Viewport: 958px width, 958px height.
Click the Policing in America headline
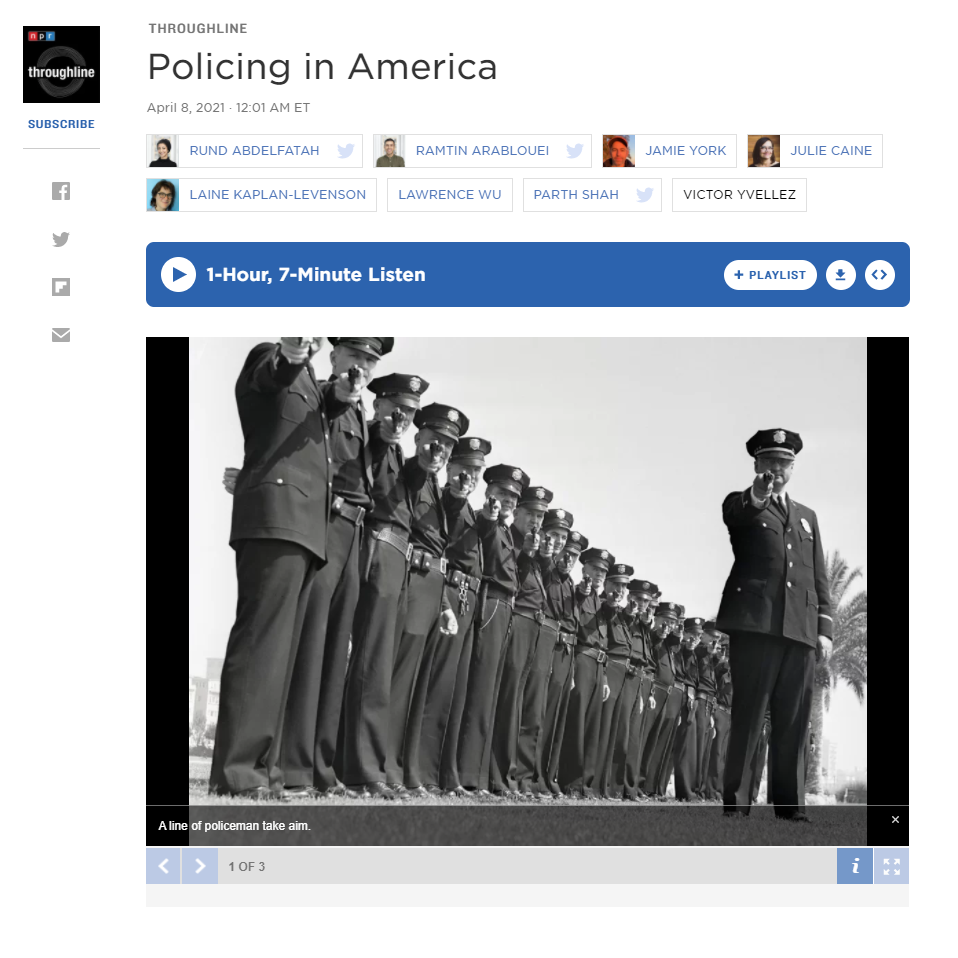[323, 67]
